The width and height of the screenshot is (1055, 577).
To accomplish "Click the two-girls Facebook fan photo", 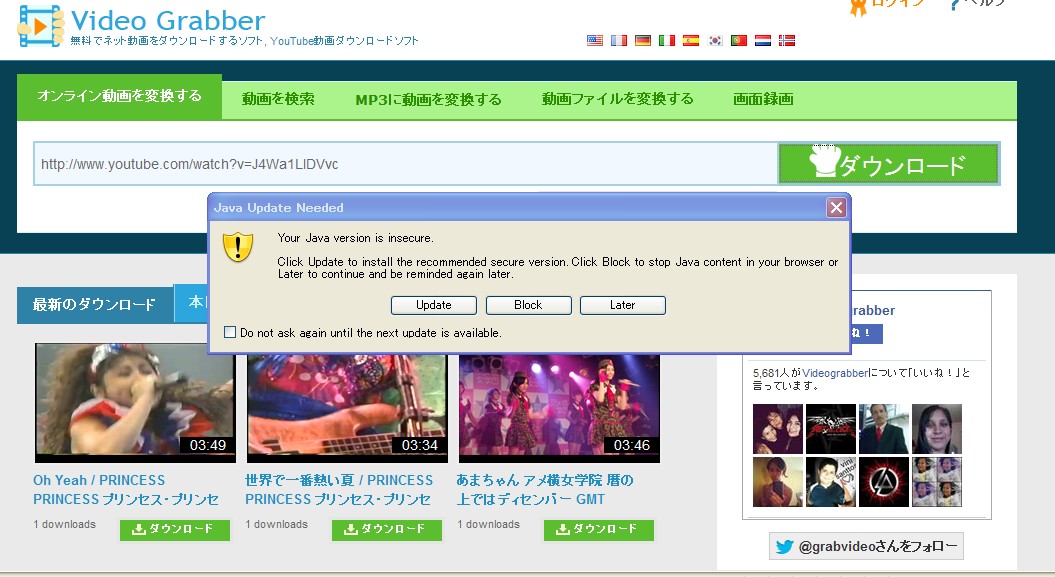I will (778, 429).
